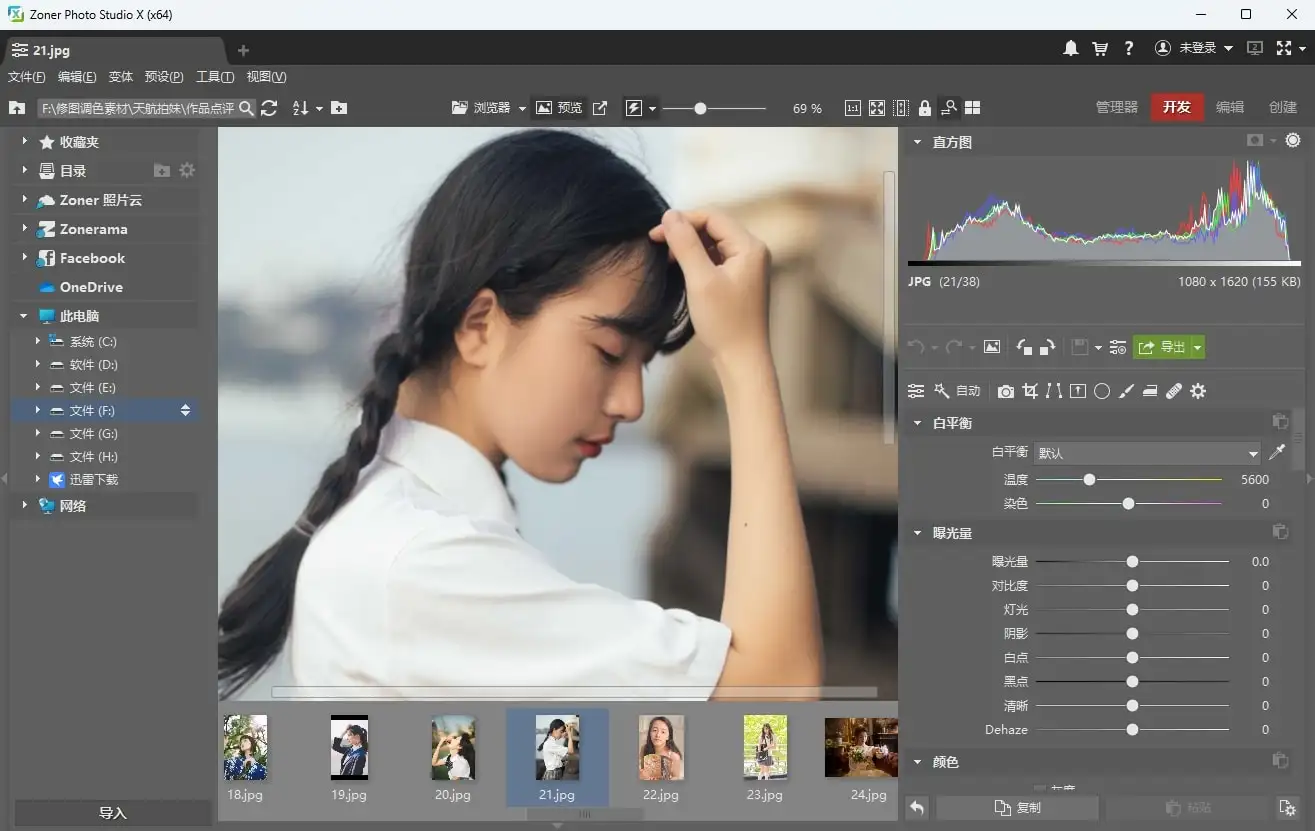
Task: Click the white balance eyedropper
Action: tap(1277, 452)
